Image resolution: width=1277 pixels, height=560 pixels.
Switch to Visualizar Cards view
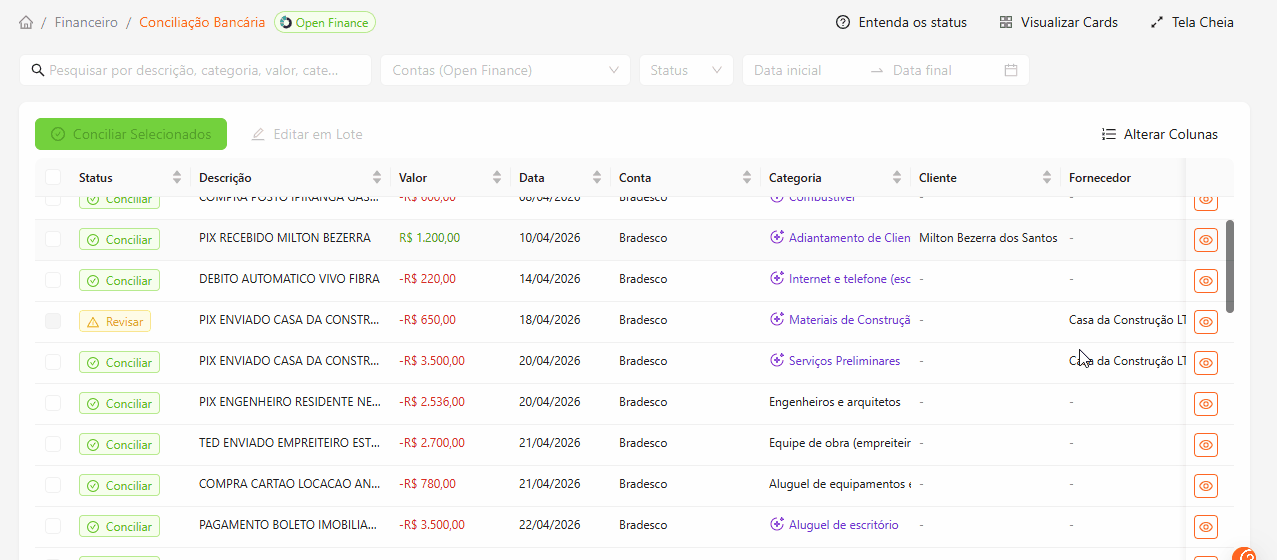pos(1058,22)
